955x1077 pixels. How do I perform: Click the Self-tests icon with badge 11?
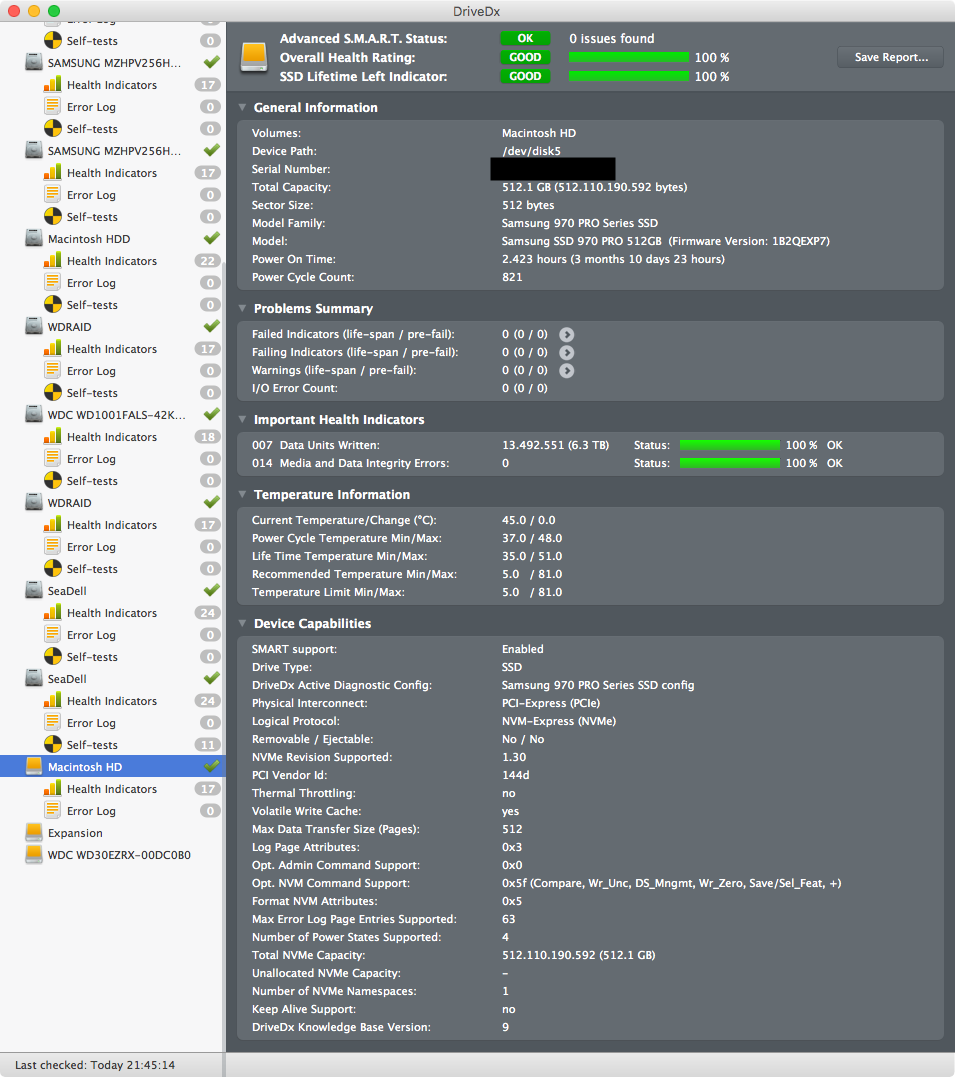pos(53,745)
